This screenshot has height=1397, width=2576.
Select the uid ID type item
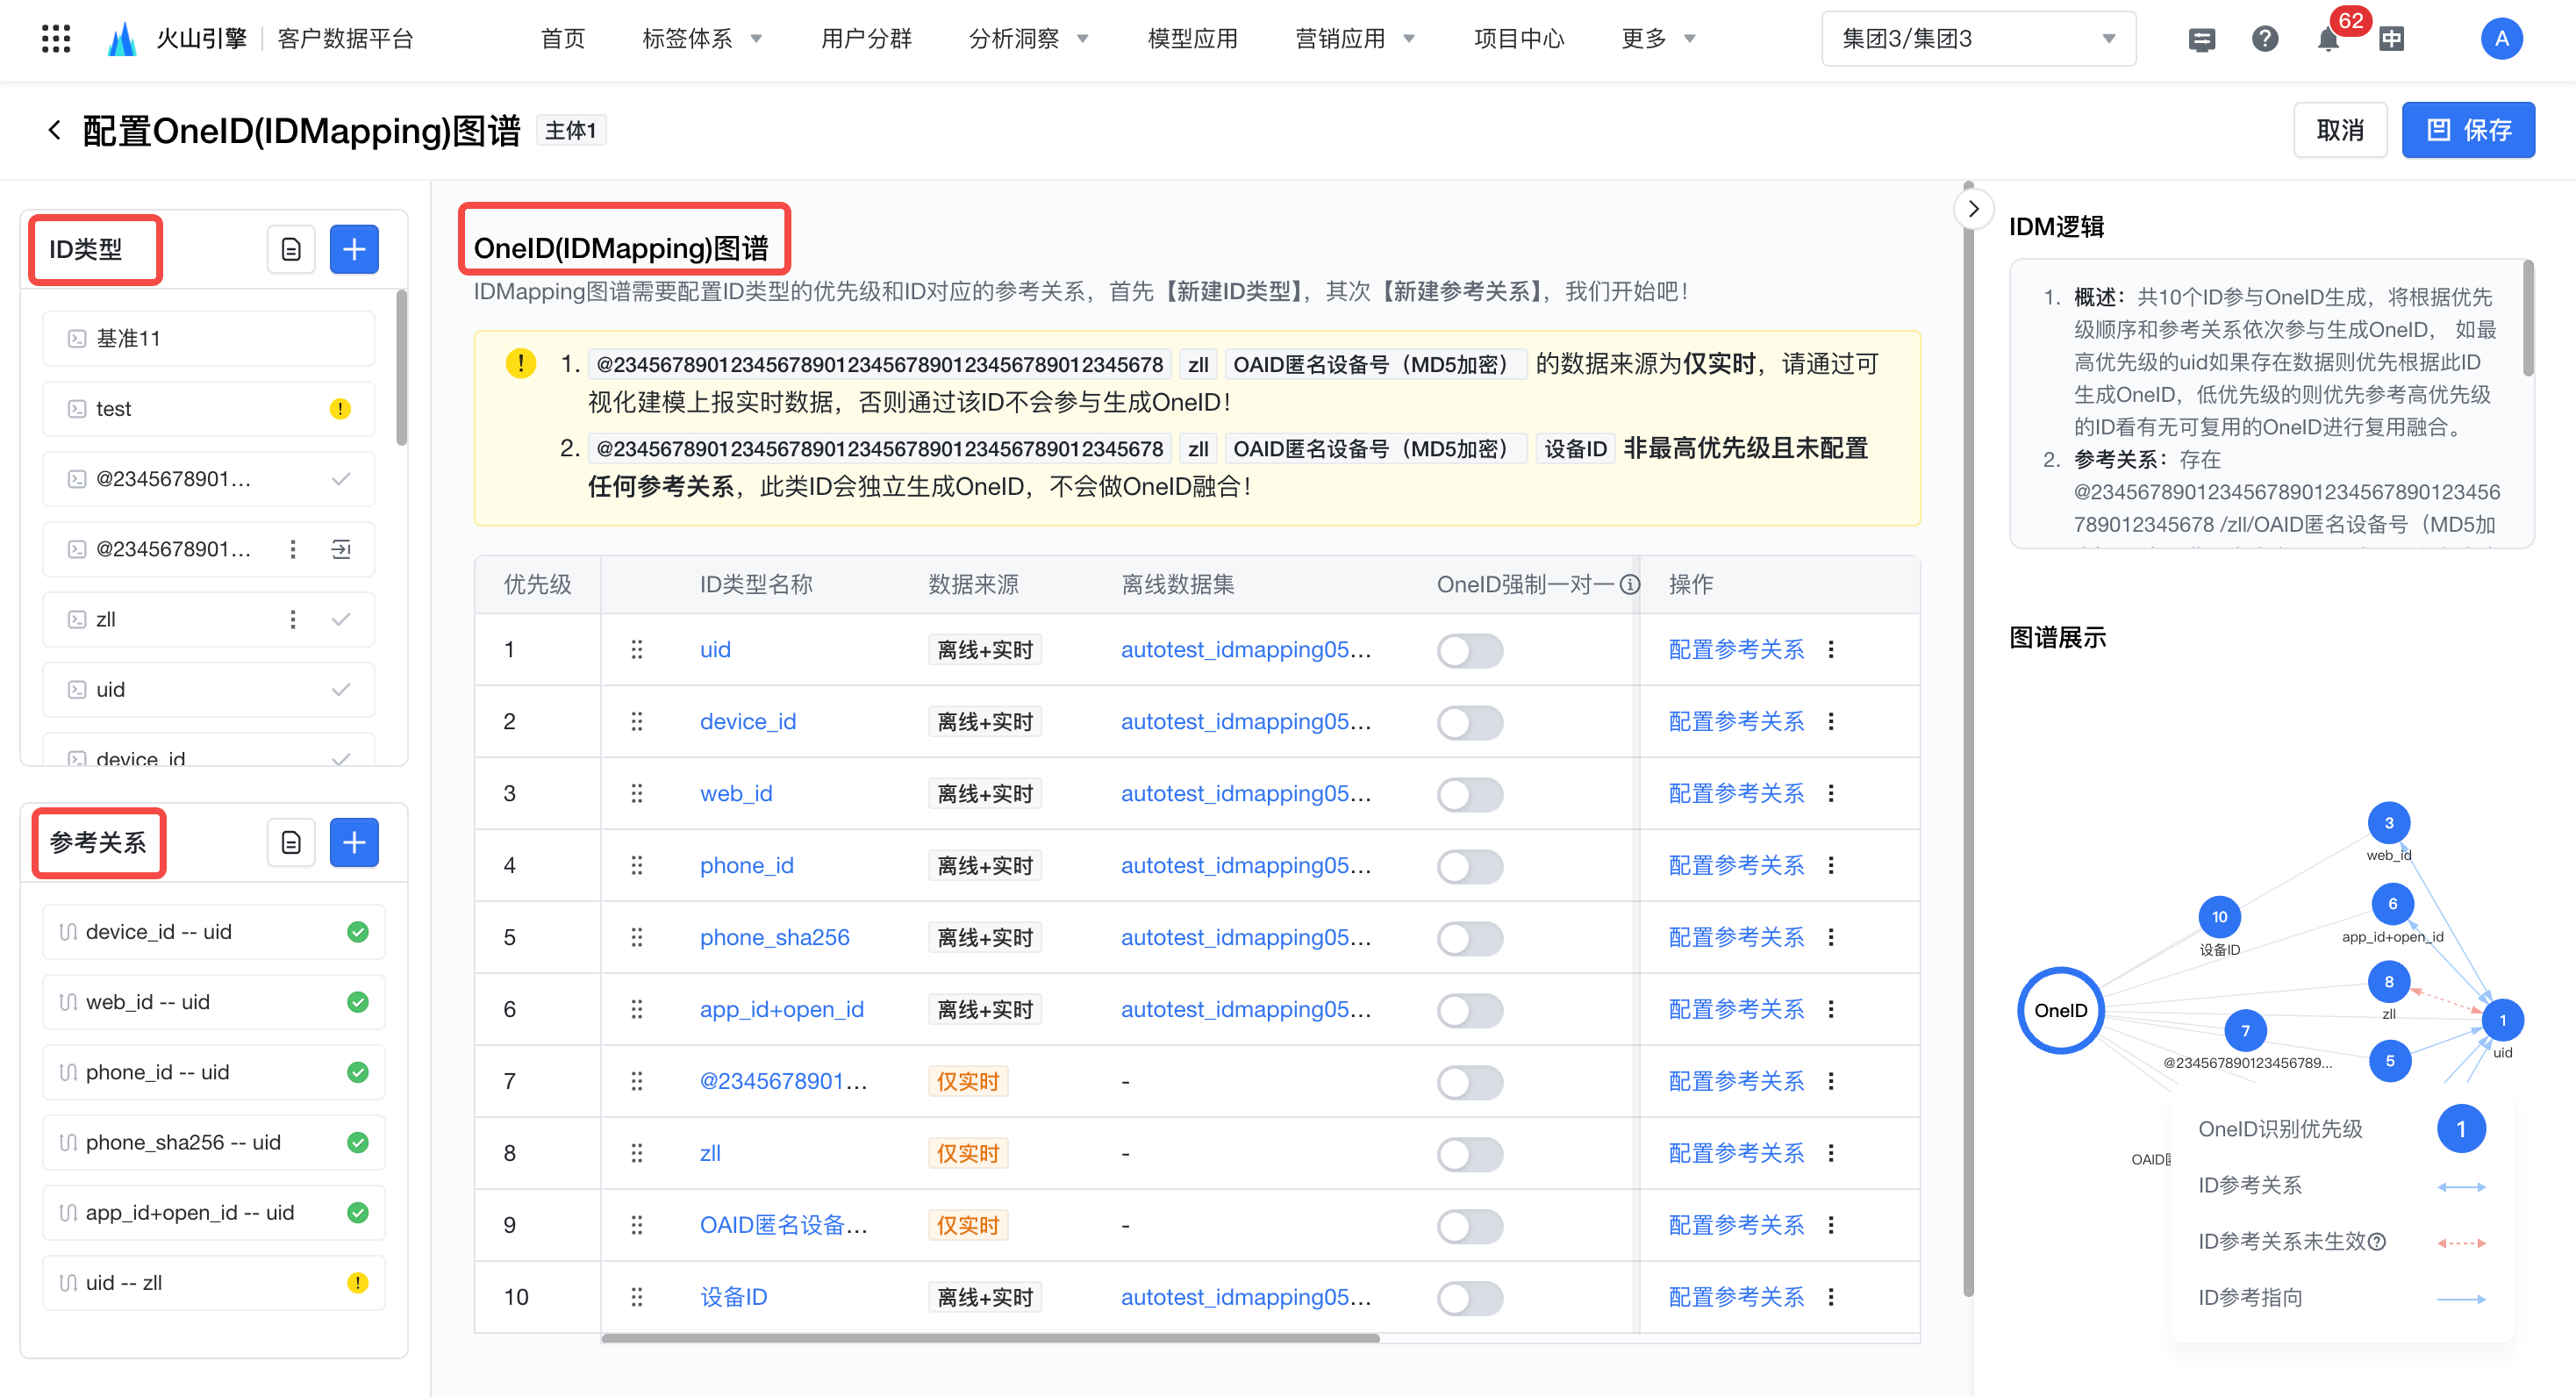point(209,689)
